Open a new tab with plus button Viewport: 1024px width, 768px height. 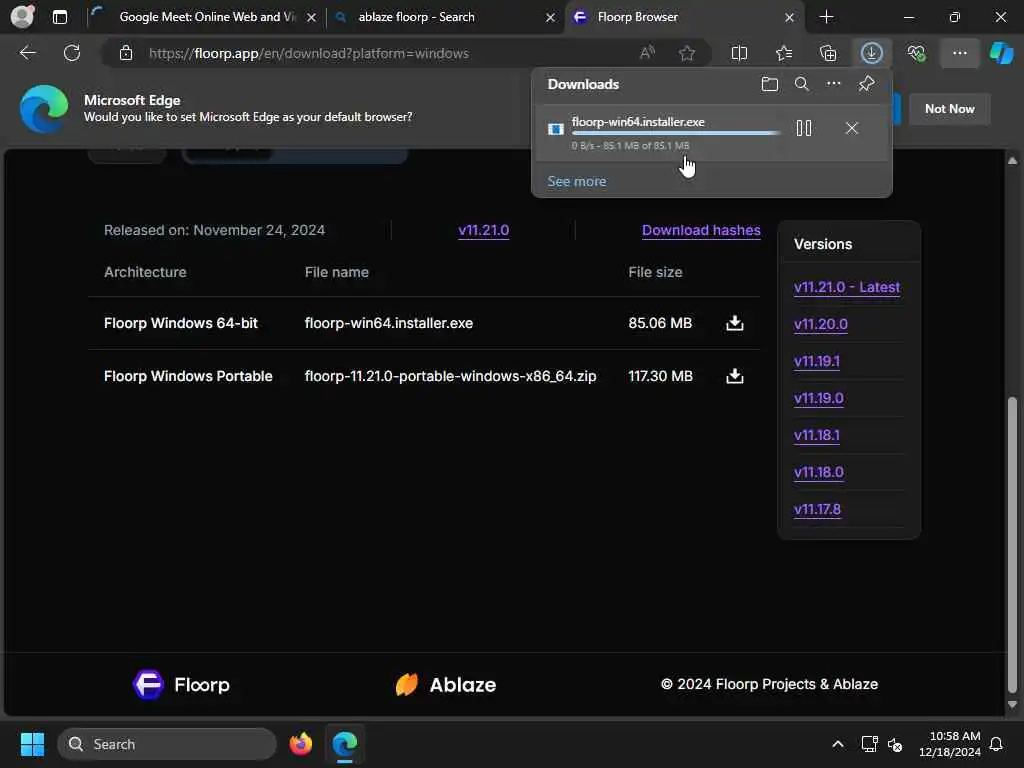[x=826, y=17]
